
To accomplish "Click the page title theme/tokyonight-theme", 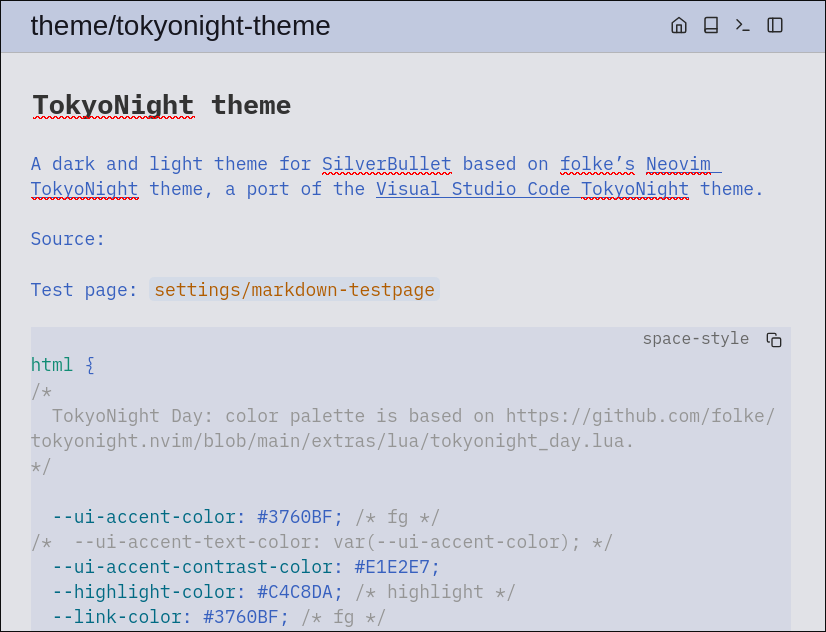I will click(180, 26).
